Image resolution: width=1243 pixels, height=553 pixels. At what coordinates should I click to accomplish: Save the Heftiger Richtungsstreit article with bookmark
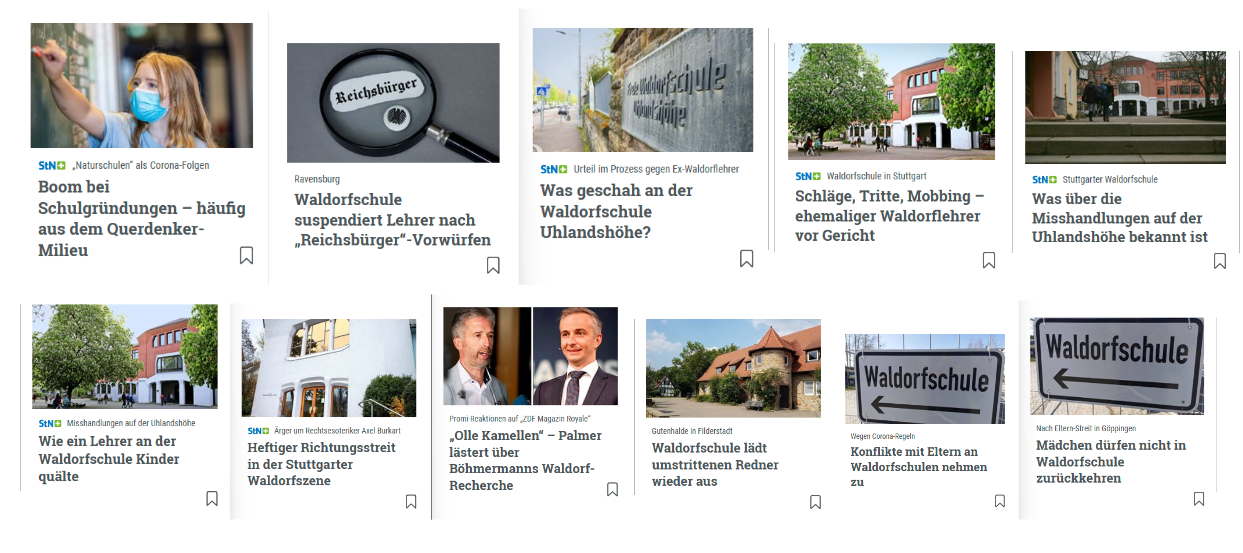tap(411, 501)
